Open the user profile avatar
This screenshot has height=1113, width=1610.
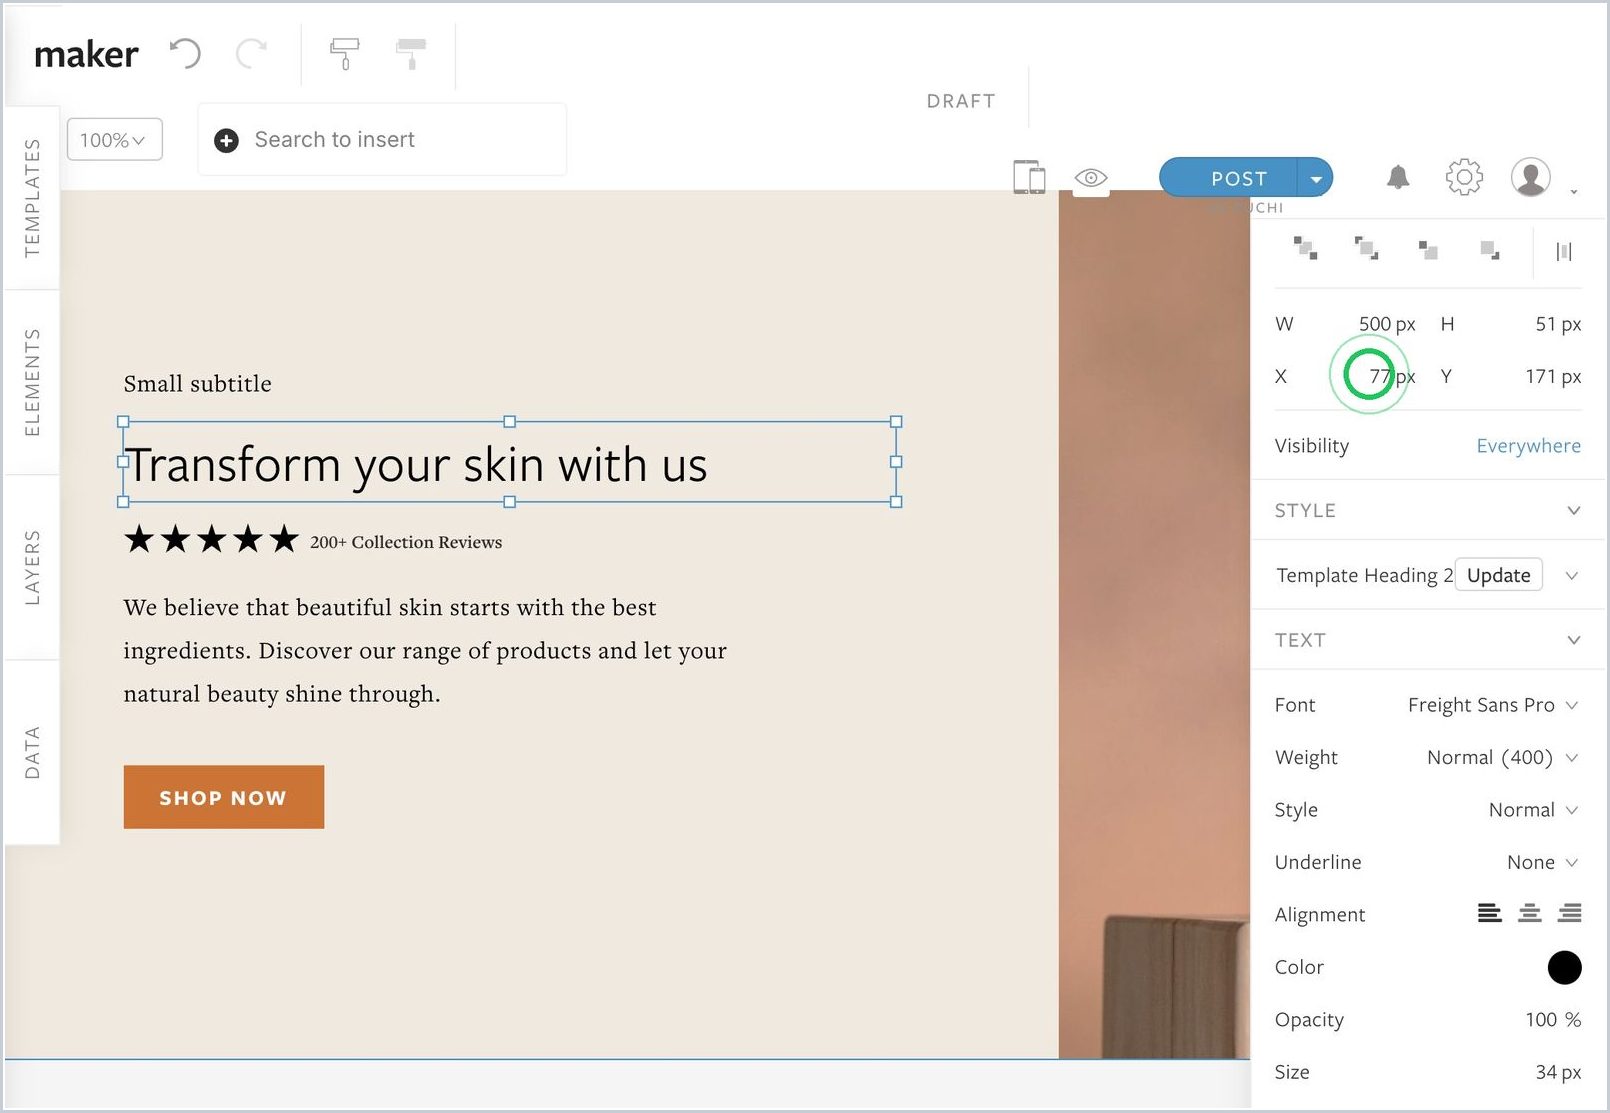click(x=1530, y=177)
